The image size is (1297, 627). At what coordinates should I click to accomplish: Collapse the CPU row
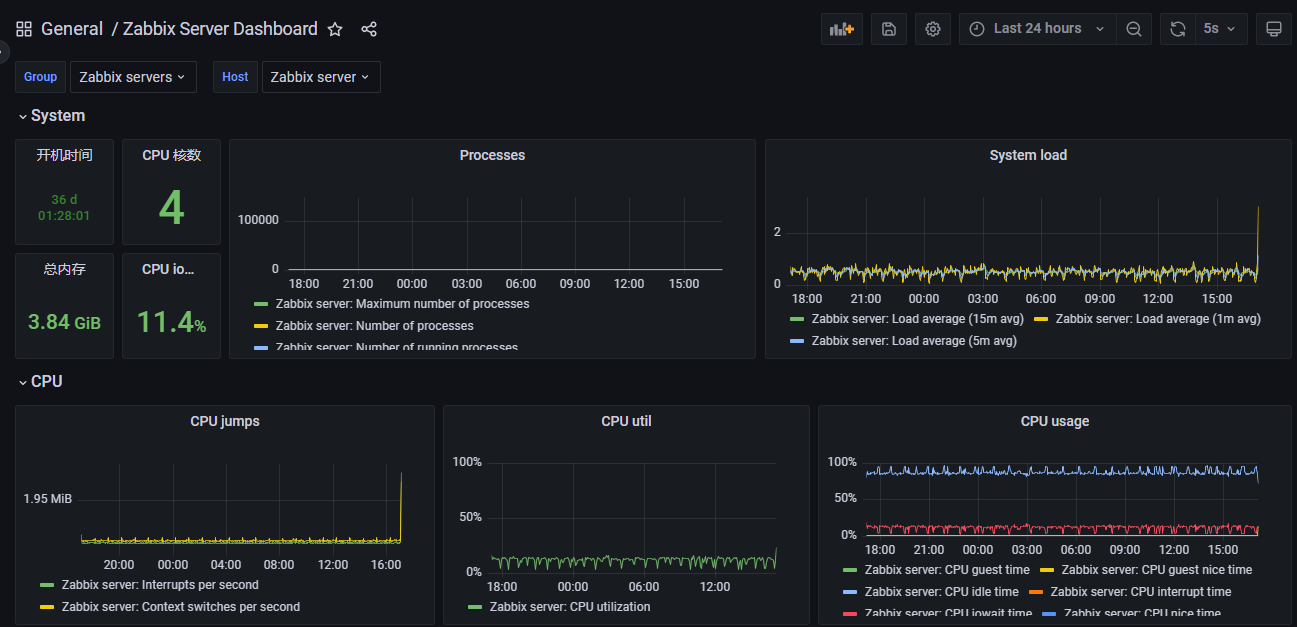tap(40, 382)
